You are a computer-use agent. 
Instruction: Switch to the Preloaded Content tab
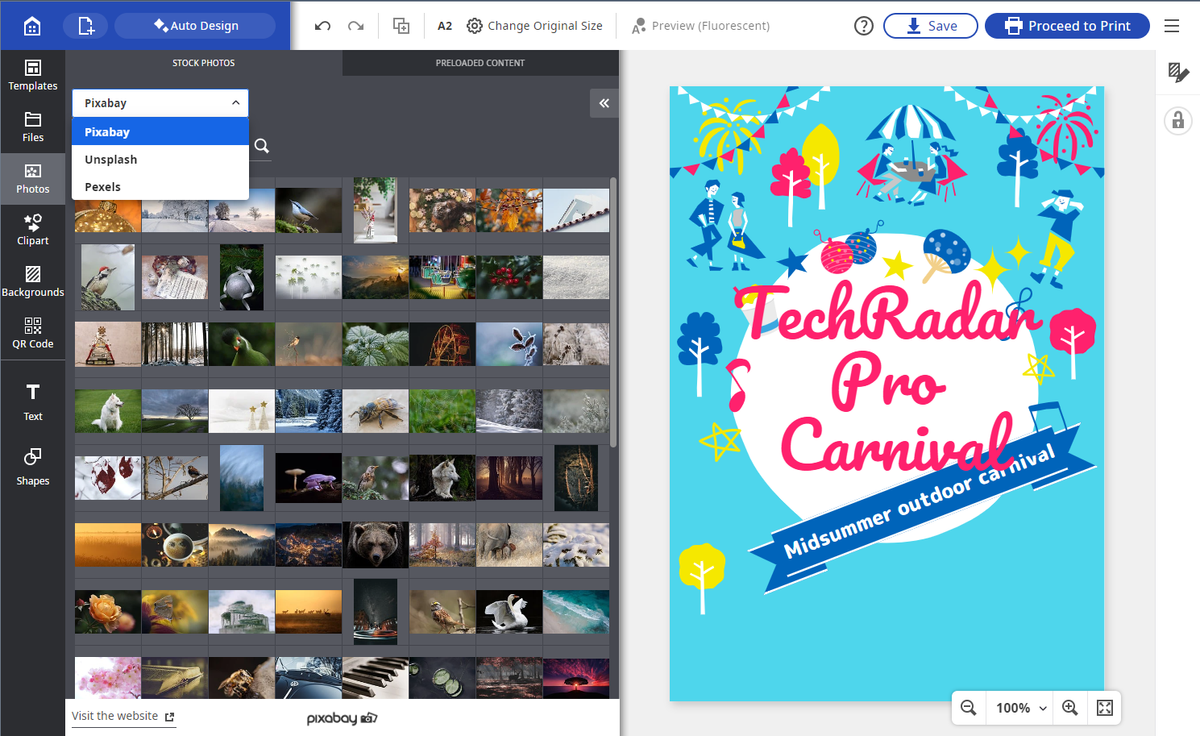[x=480, y=62]
